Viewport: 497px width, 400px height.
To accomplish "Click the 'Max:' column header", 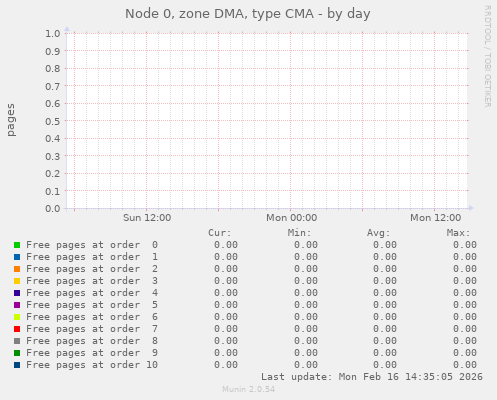I will coord(458,233).
